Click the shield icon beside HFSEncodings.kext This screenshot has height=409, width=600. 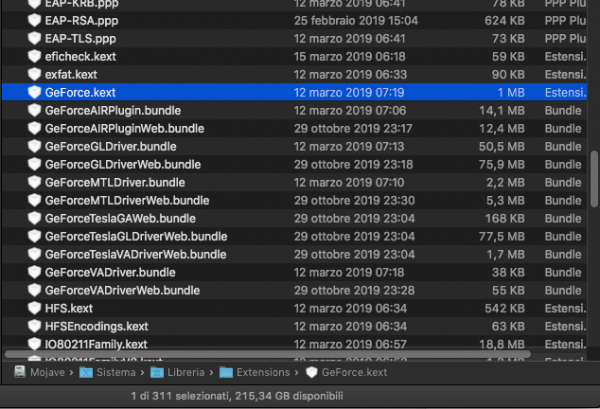click(x=34, y=326)
